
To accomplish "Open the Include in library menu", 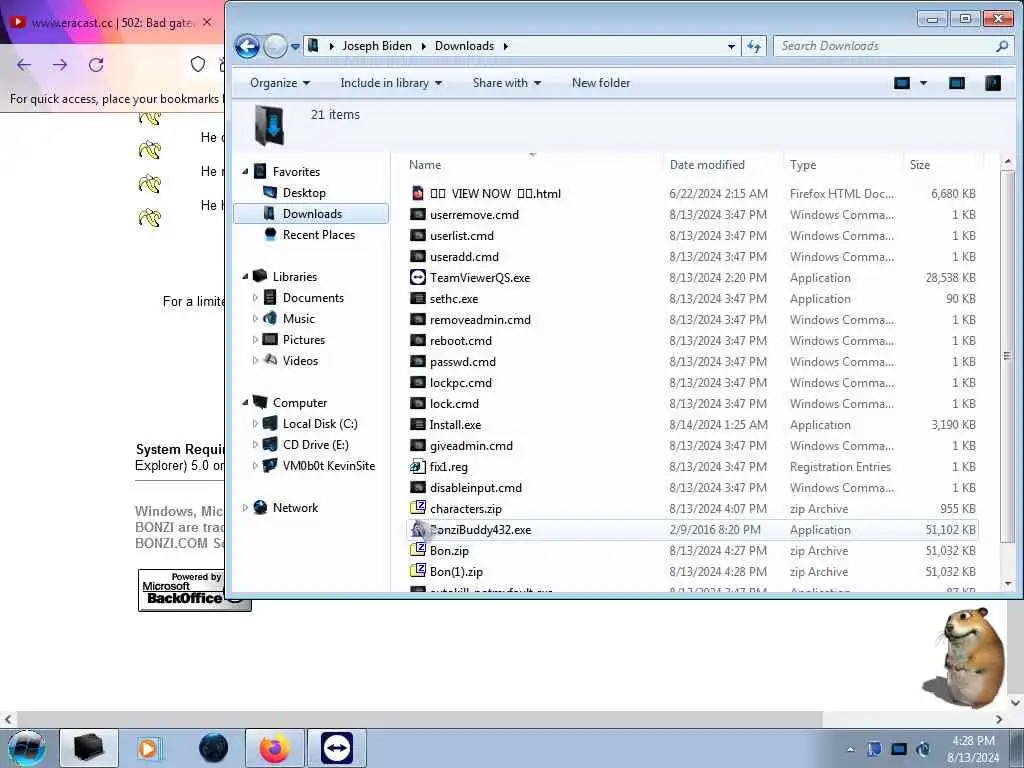I will click(x=391, y=83).
